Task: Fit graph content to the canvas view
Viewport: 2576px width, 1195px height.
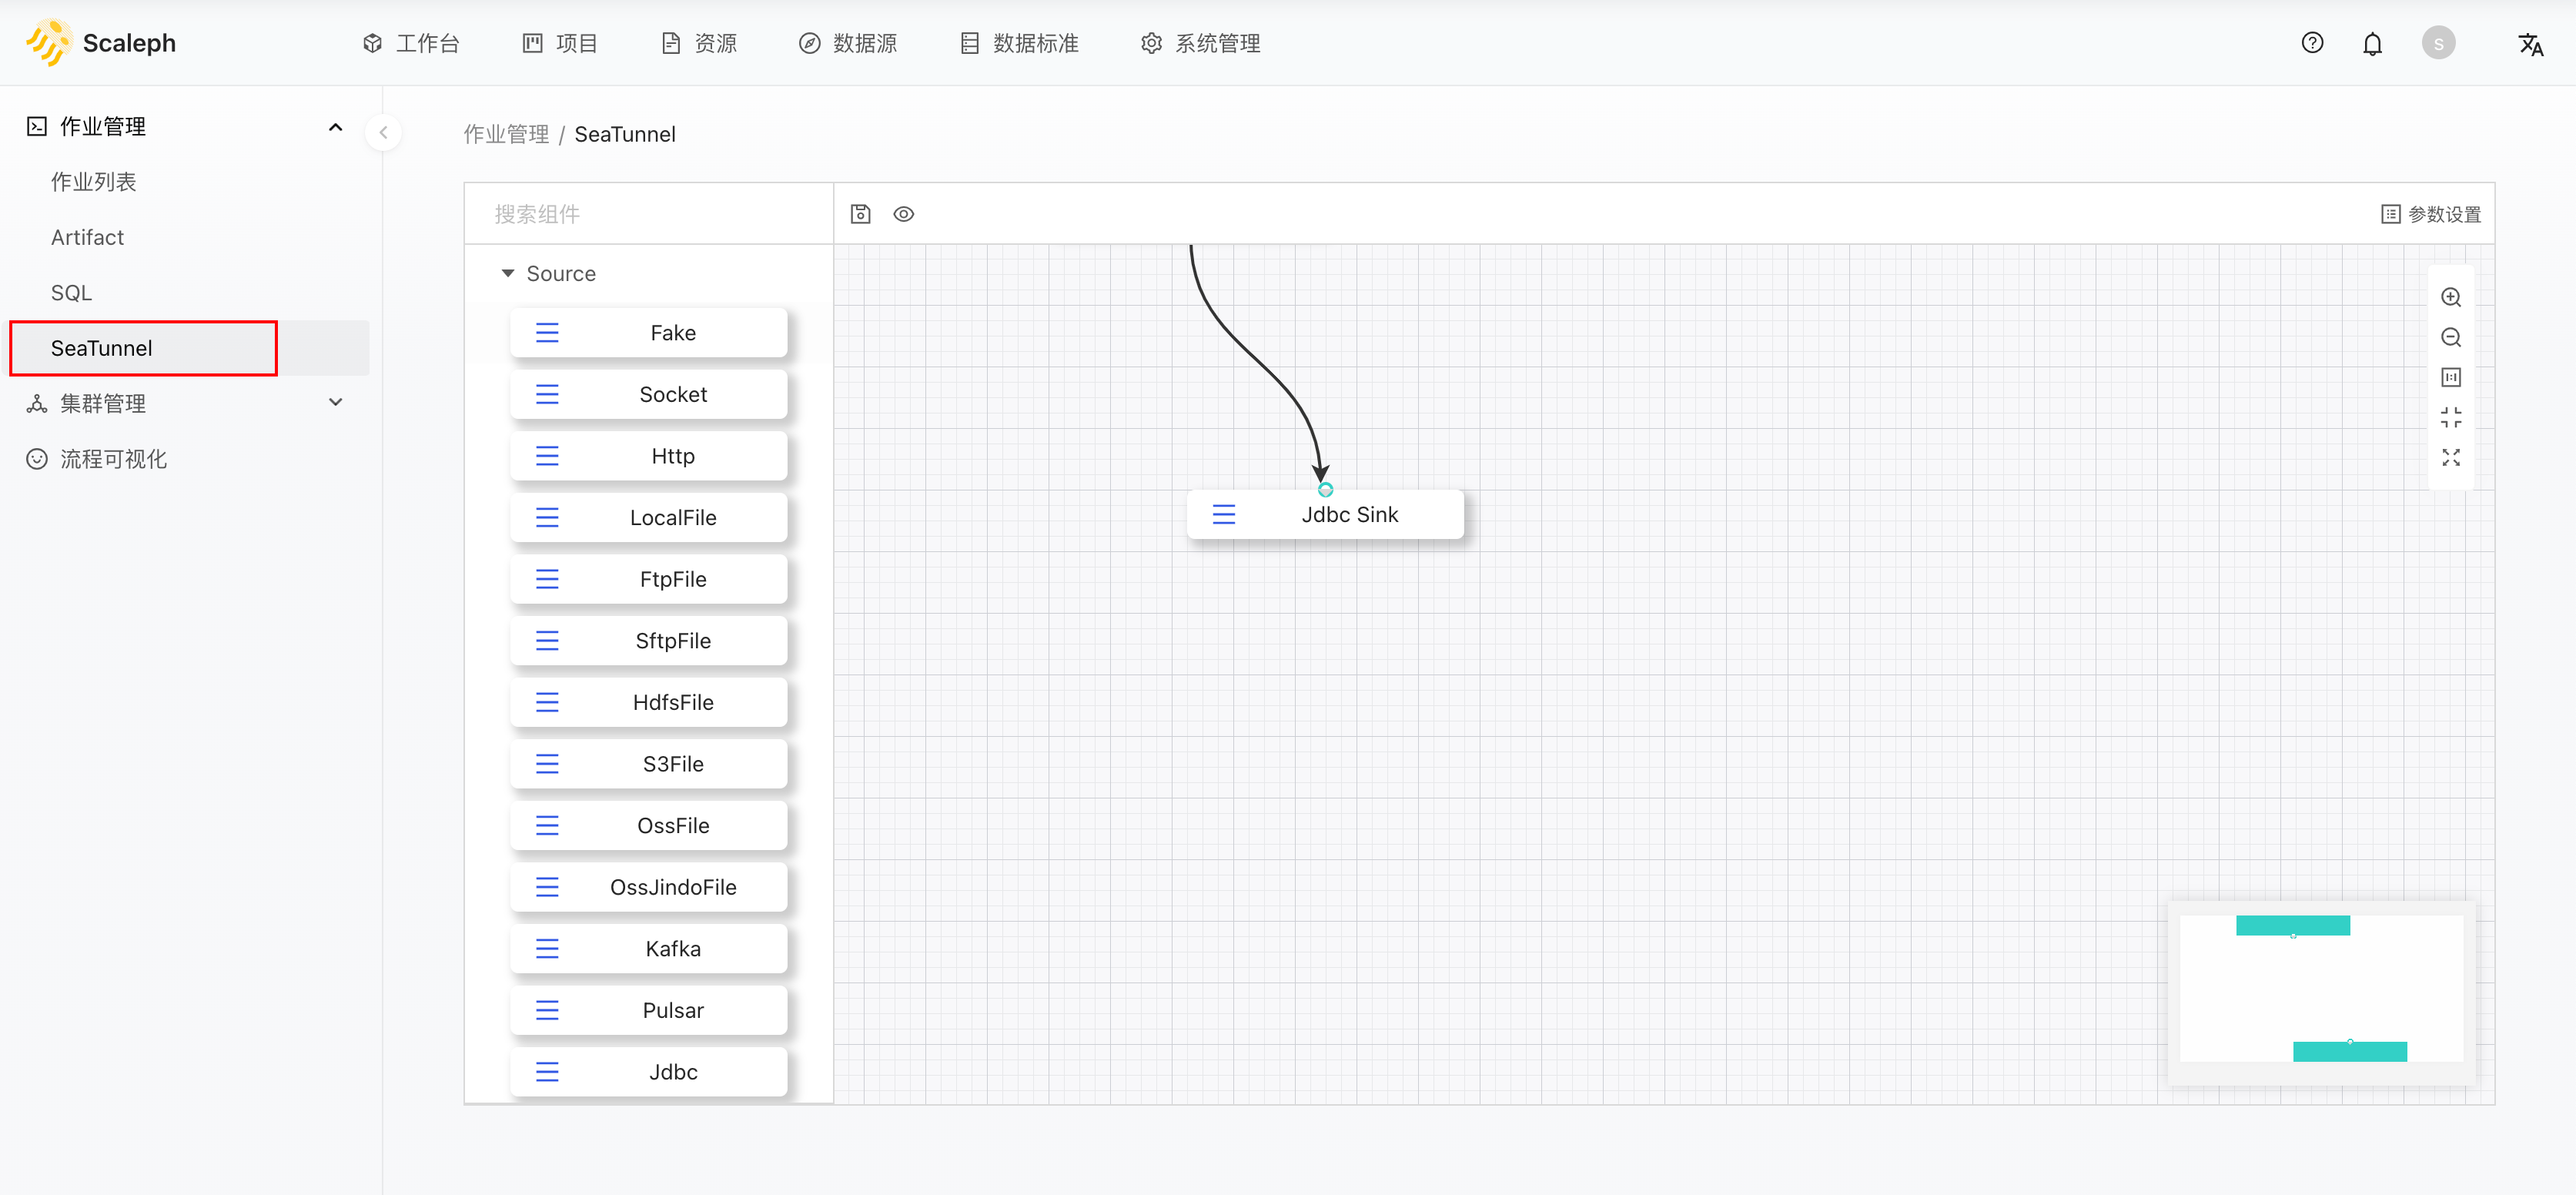Action: (x=2451, y=417)
